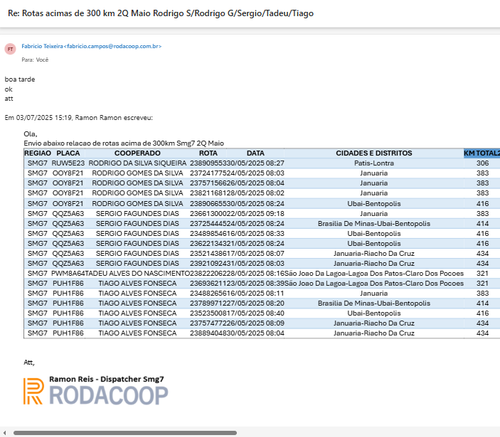Click the 'boa tarde' greeting text
Screen dimensions: 500x437
pos(20,79)
